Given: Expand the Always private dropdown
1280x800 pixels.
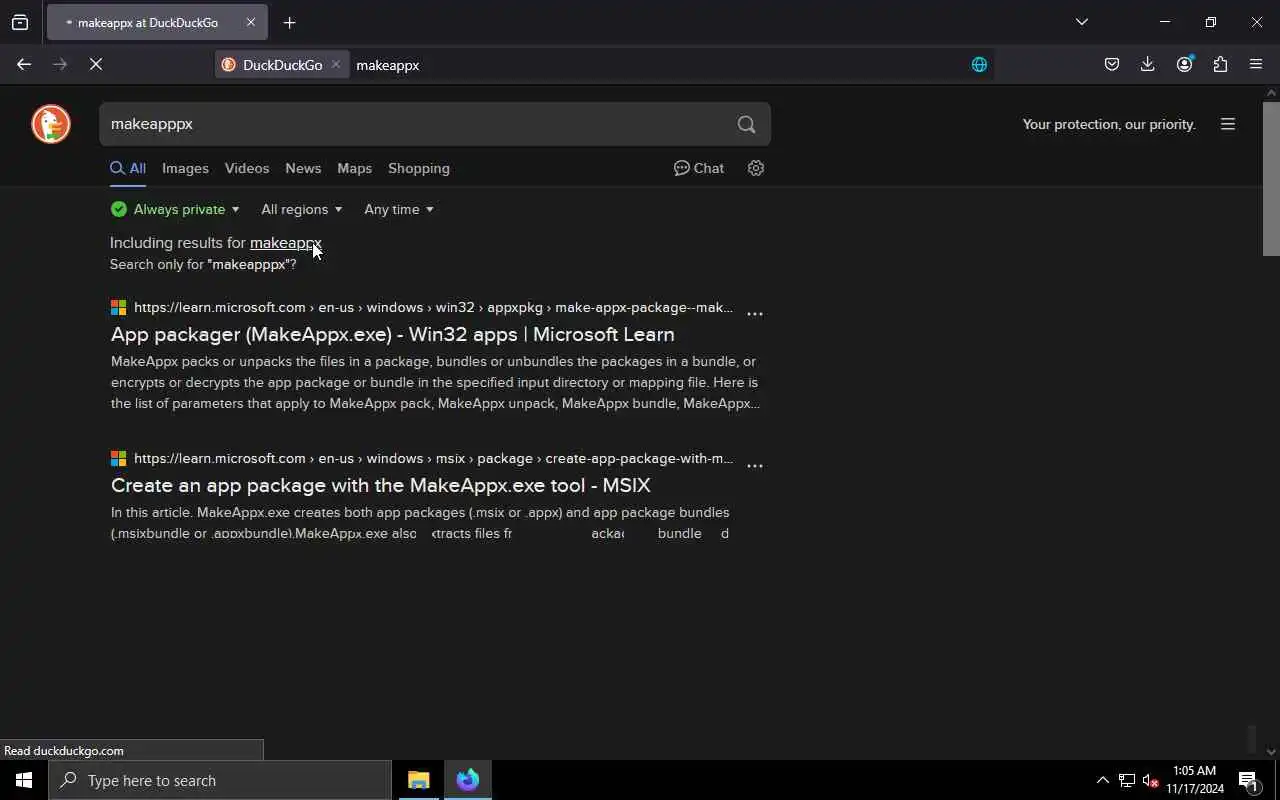Looking at the screenshot, I should click(x=175, y=209).
